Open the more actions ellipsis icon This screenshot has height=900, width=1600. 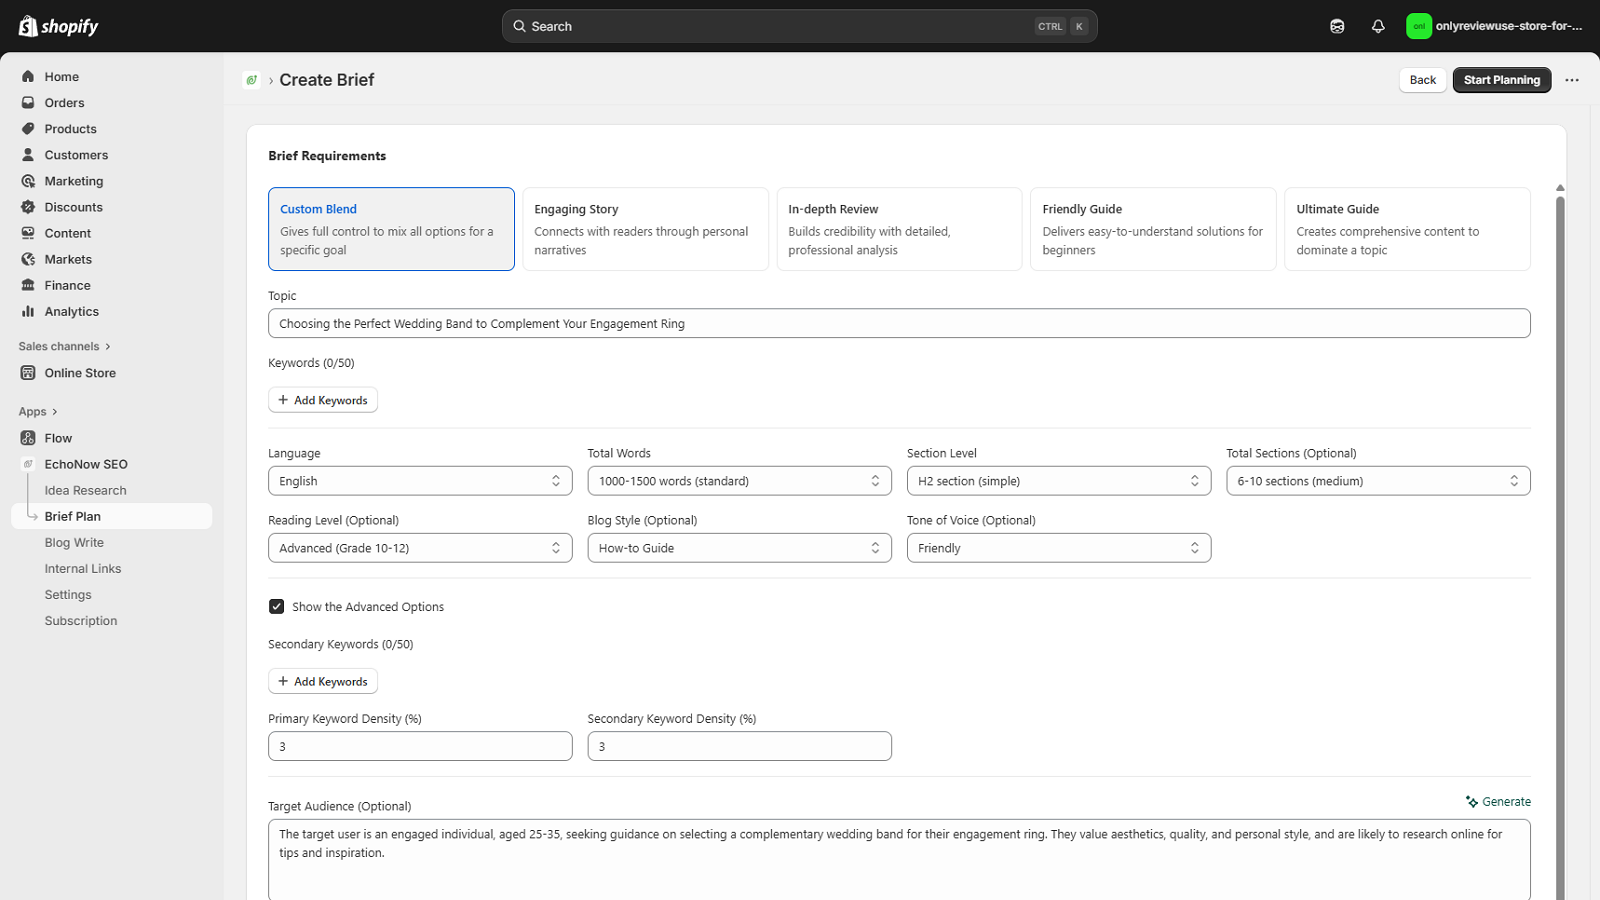pos(1572,79)
